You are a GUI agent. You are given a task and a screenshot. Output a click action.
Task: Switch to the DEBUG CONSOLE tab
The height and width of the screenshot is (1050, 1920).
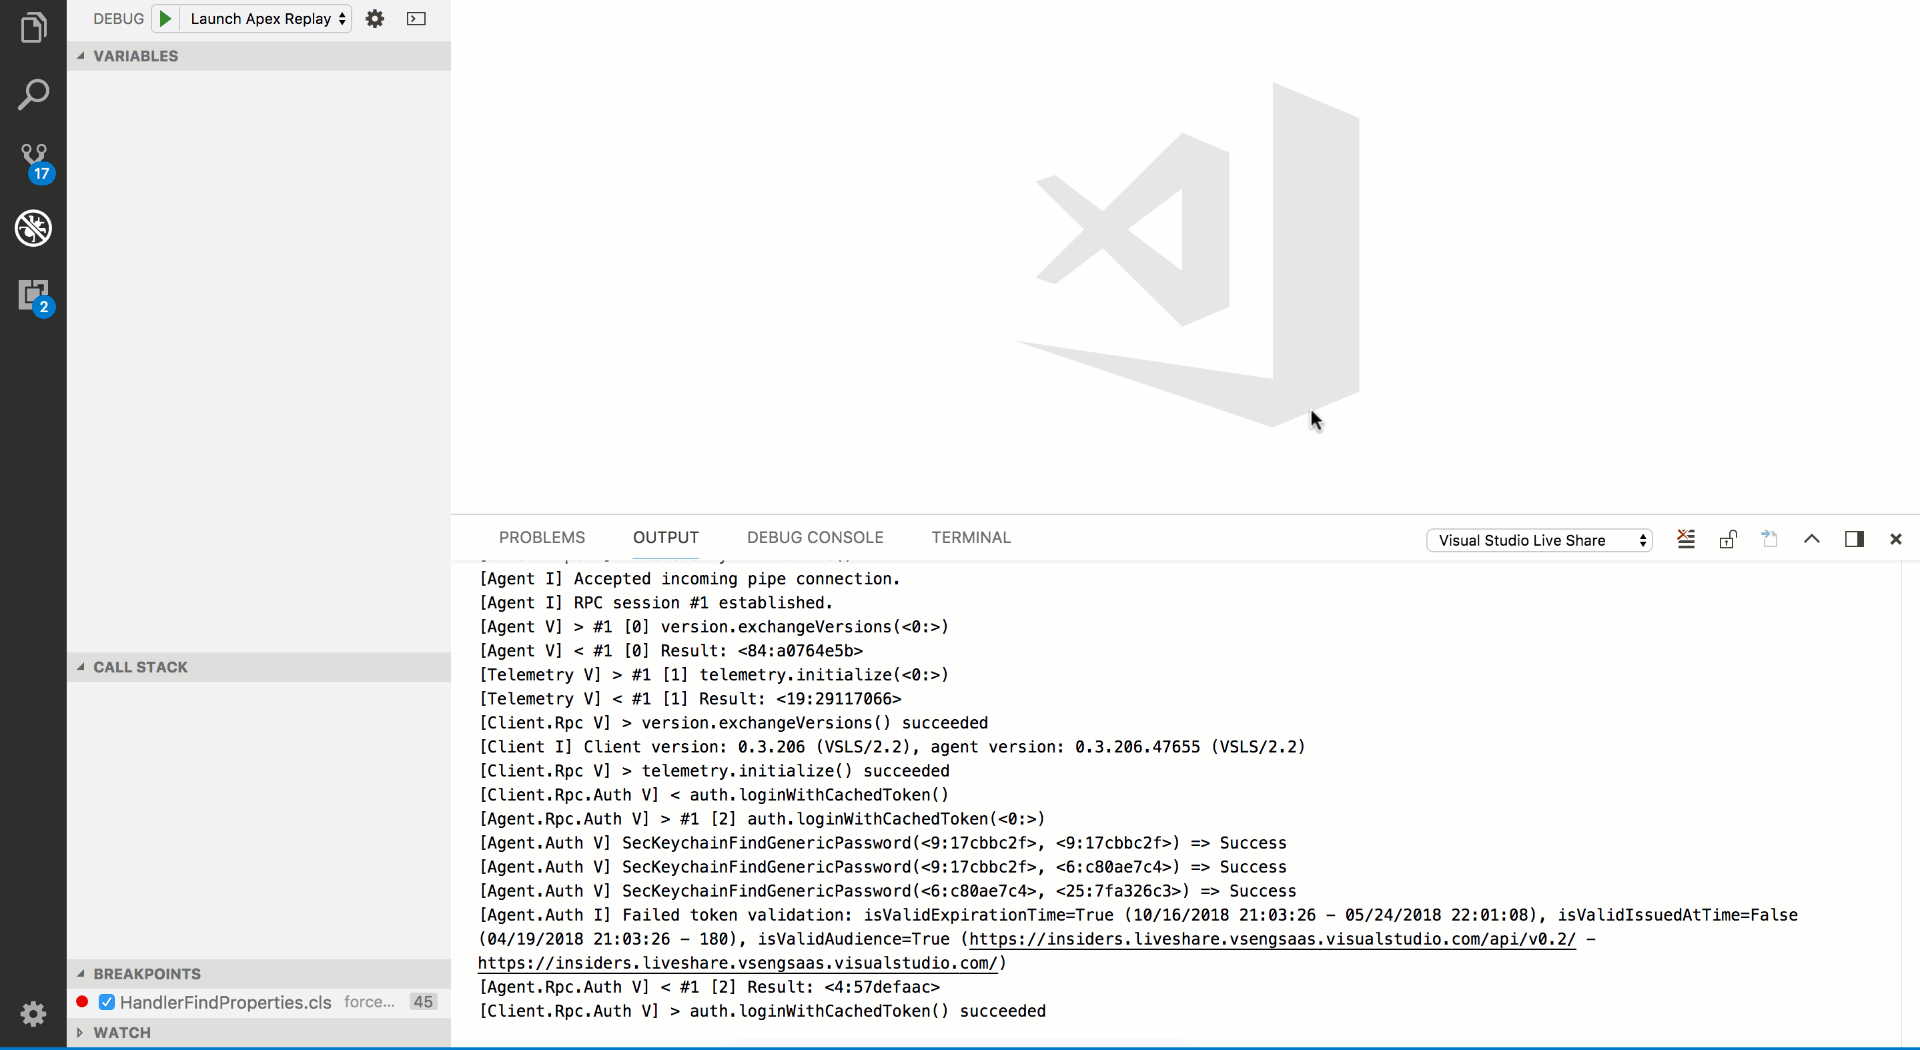click(815, 537)
